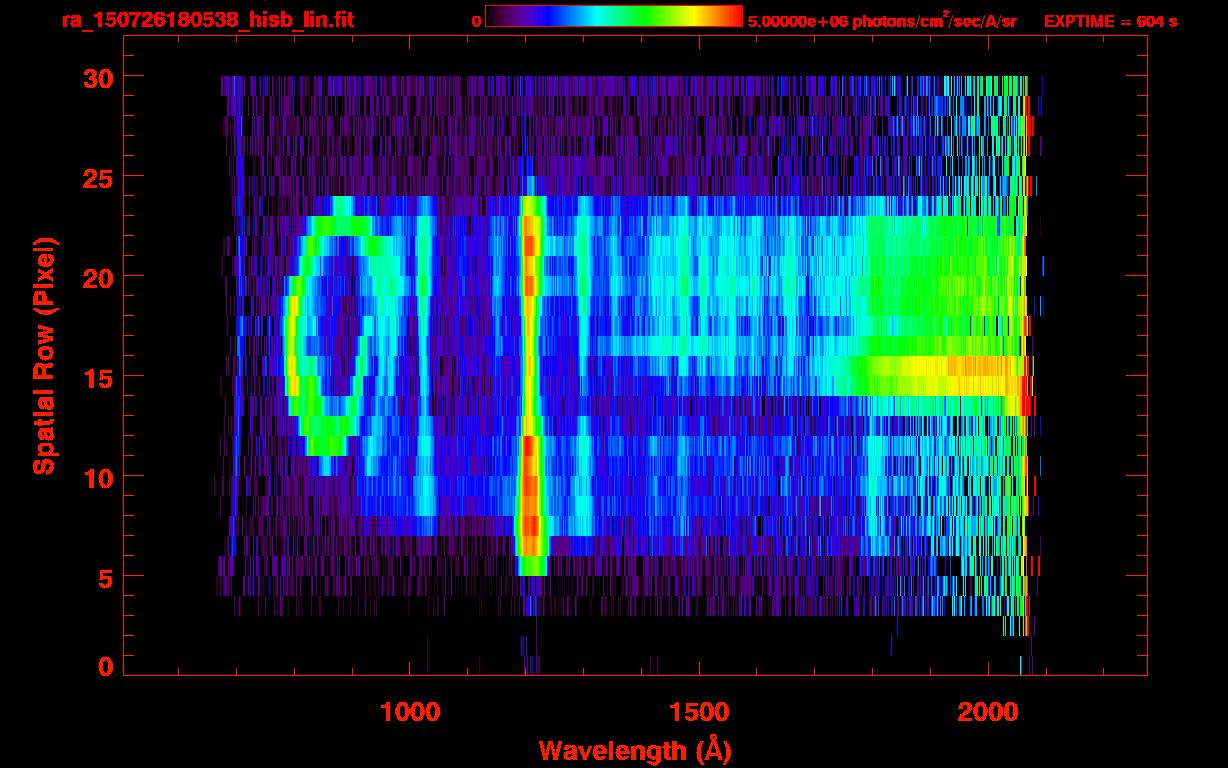Click the EXPTIME = 604 s text
Image resolution: width=1228 pixels, height=768 pixels.
pyautogui.click(x=1110, y=21)
